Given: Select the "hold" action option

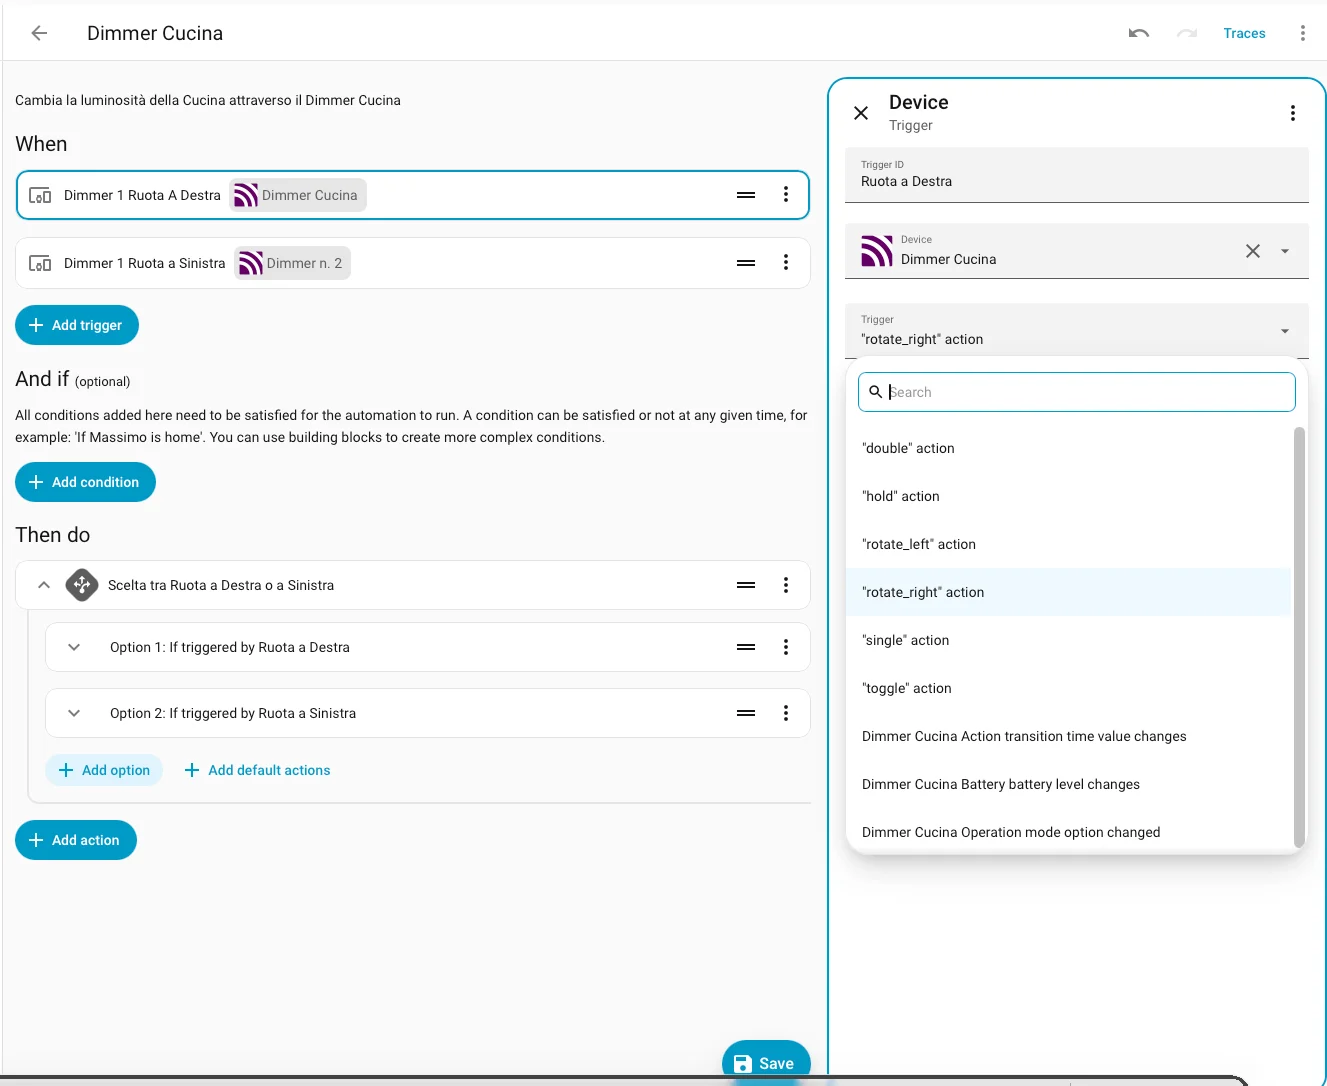Looking at the screenshot, I should pos(1069,496).
